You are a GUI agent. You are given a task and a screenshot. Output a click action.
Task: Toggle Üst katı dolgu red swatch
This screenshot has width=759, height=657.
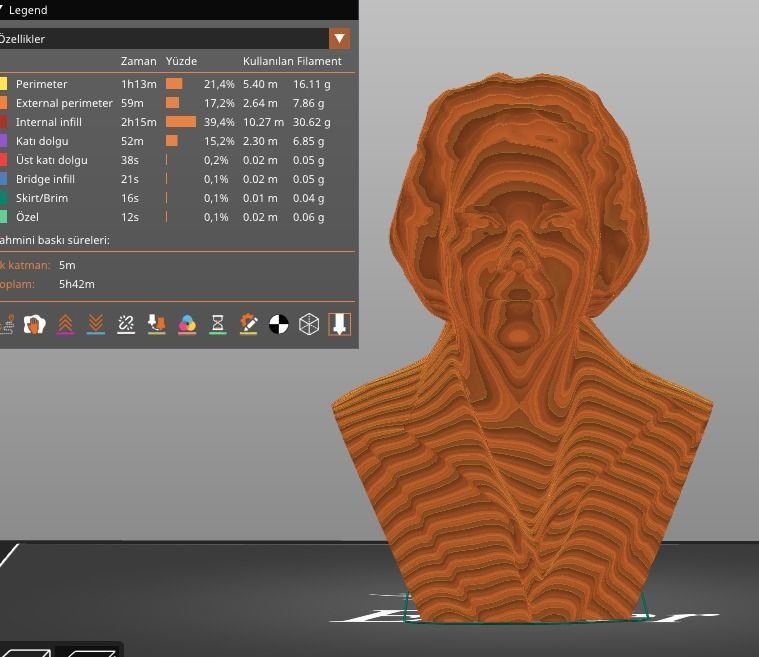pos(3,160)
